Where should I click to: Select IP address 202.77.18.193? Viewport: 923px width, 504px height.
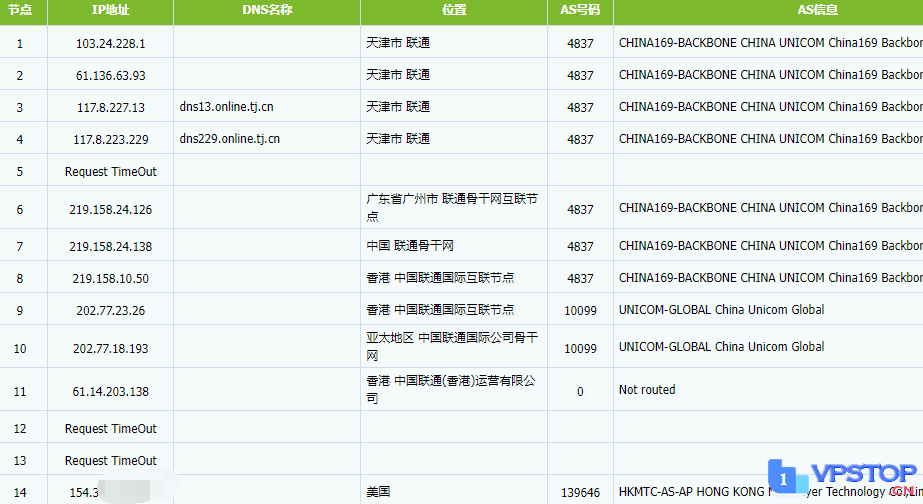111,349
